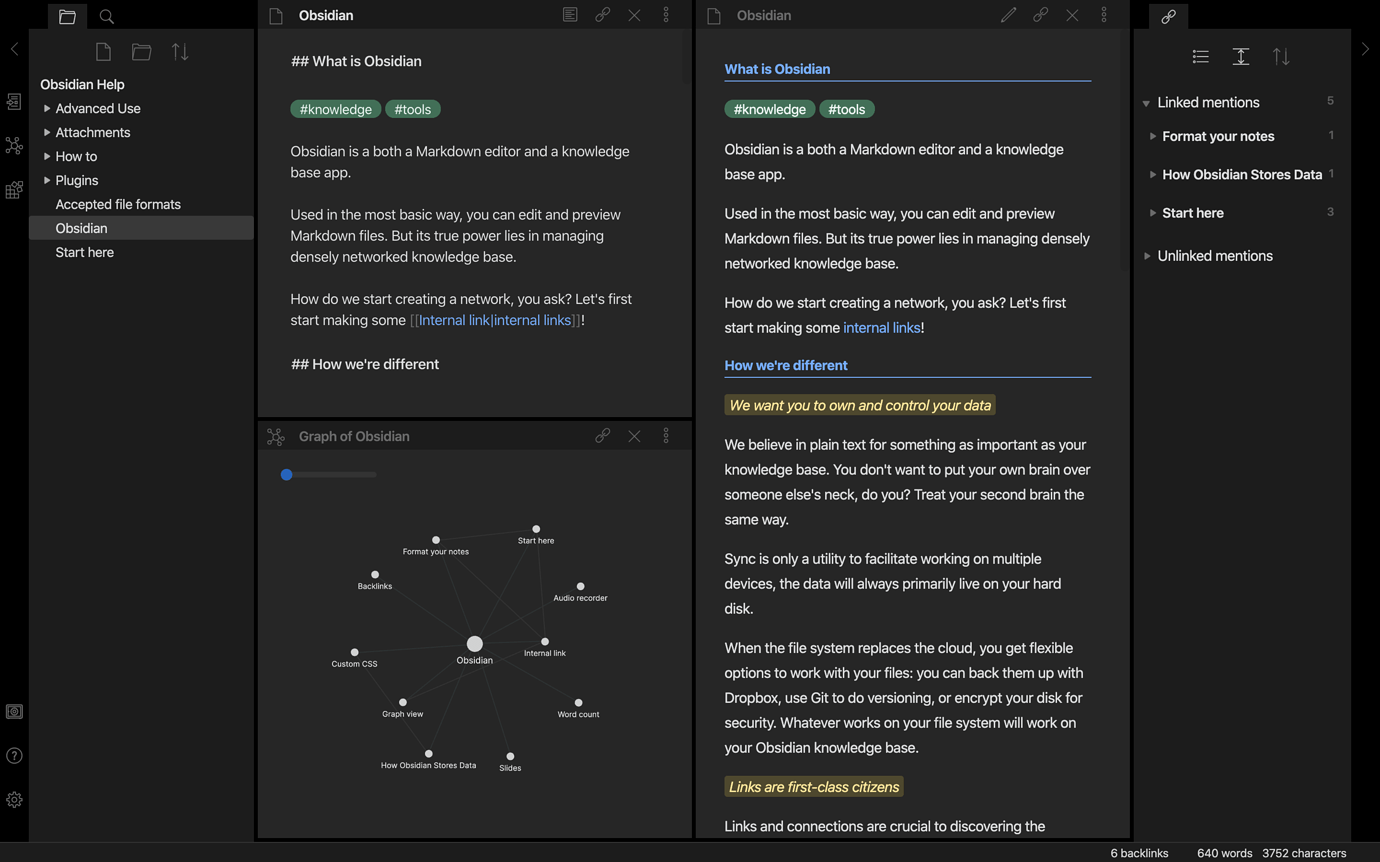Close the Obsidian preview pane
The image size is (1380, 862).
[x=1072, y=15]
